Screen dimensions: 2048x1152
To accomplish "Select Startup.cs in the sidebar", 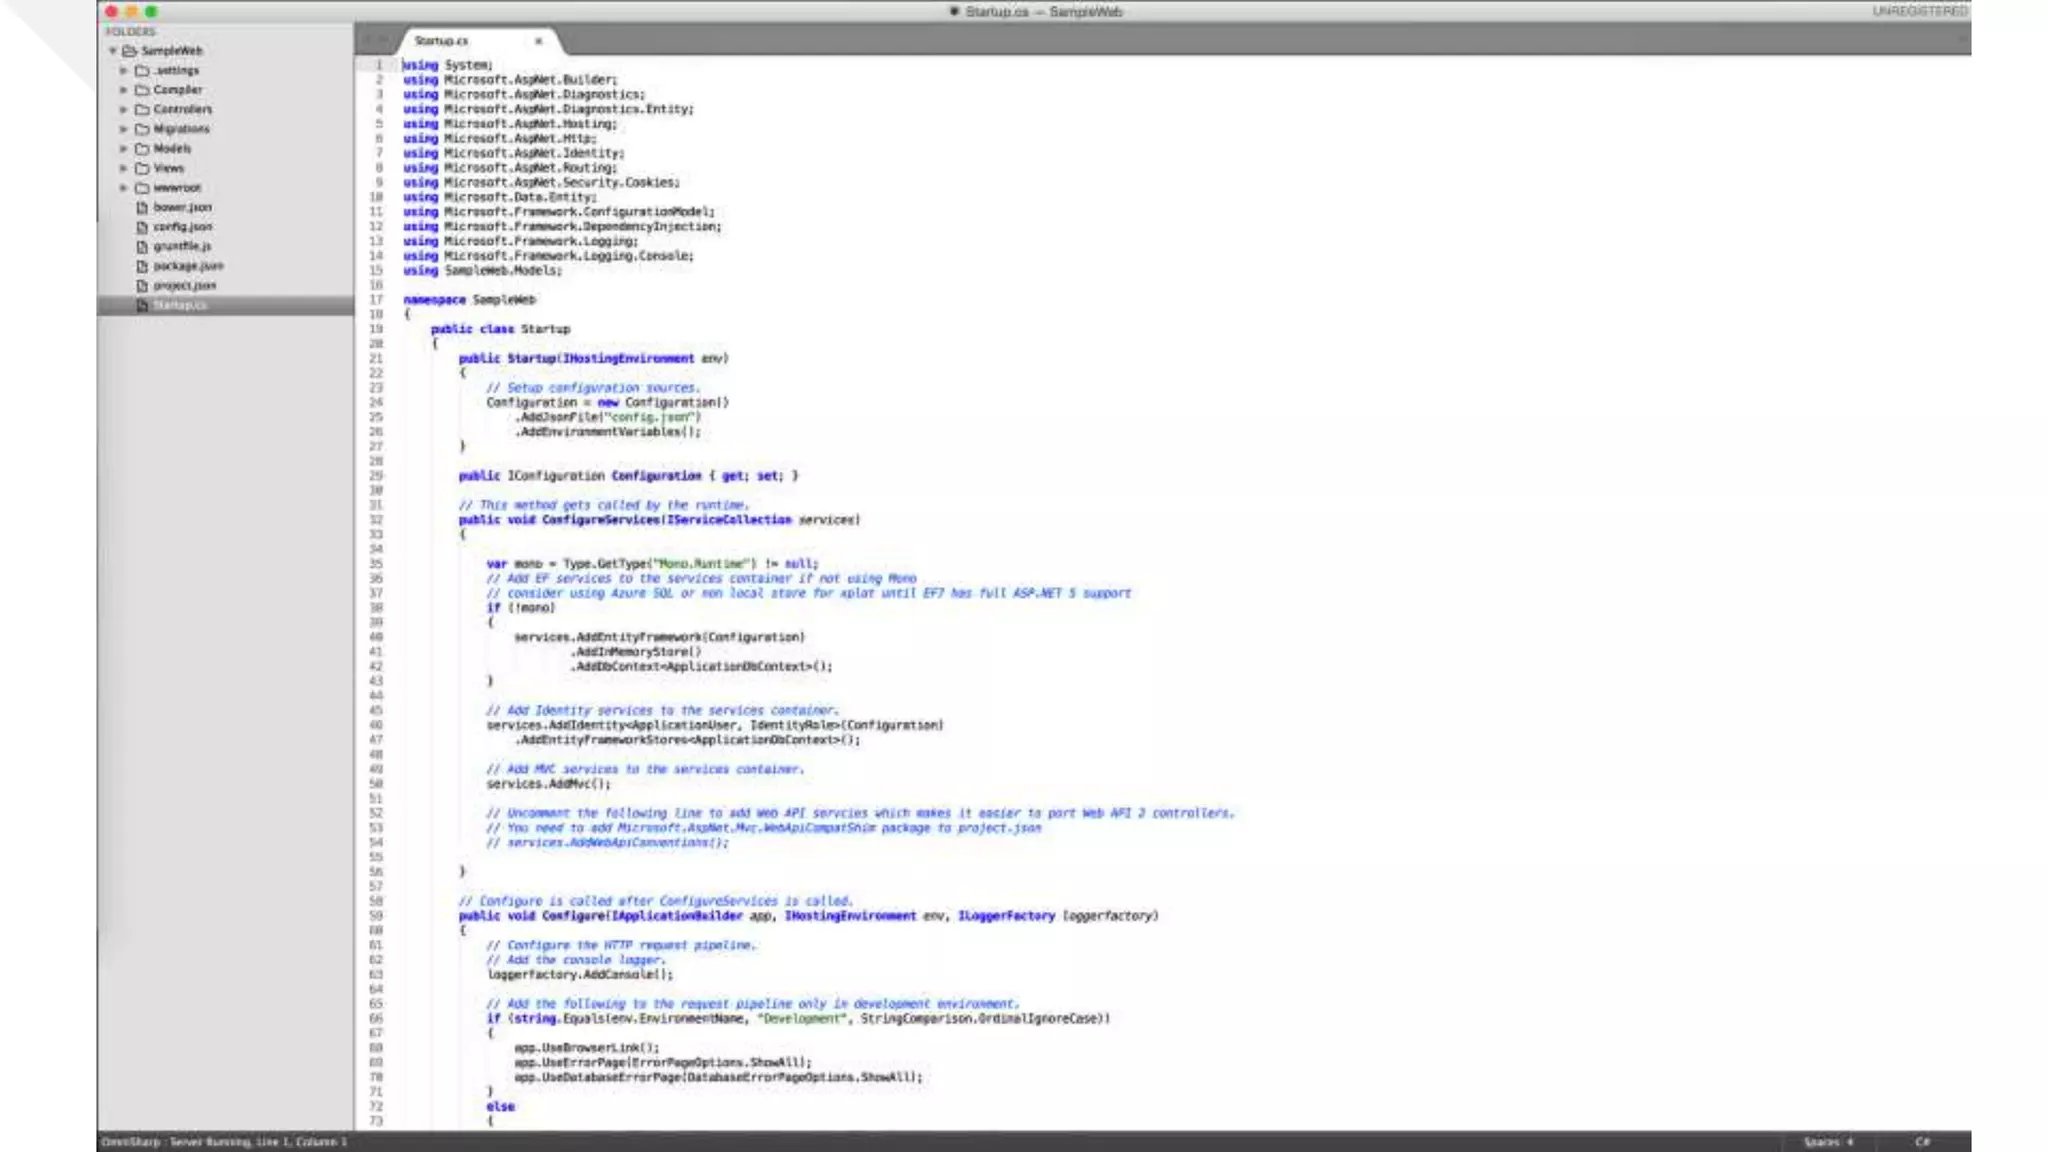I will pos(180,305).
